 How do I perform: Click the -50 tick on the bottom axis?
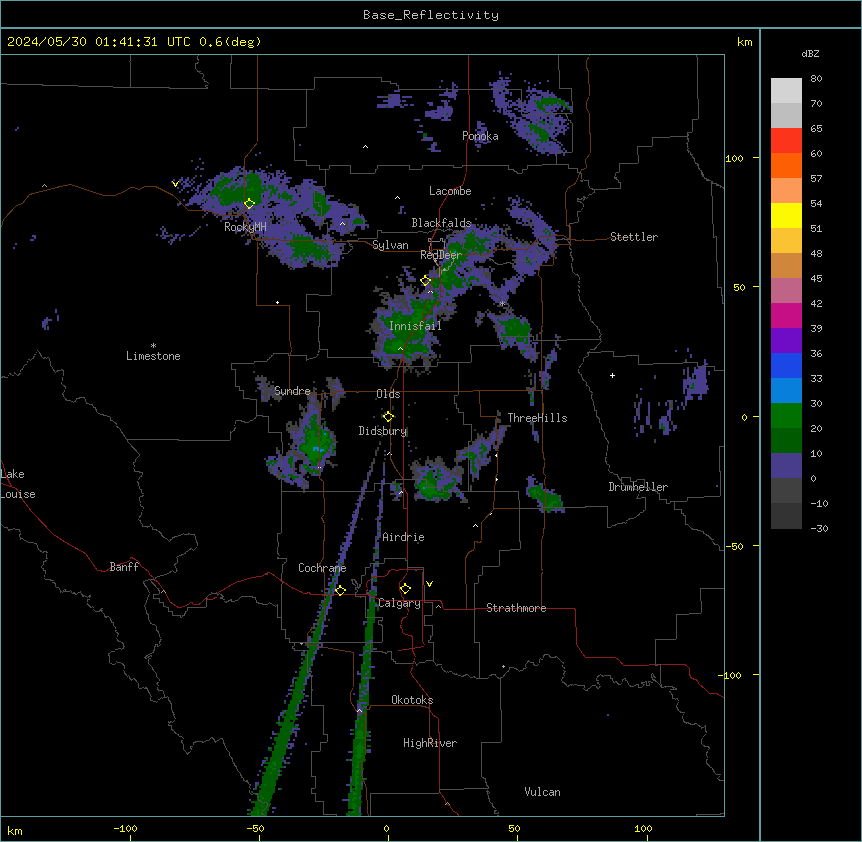255,829
